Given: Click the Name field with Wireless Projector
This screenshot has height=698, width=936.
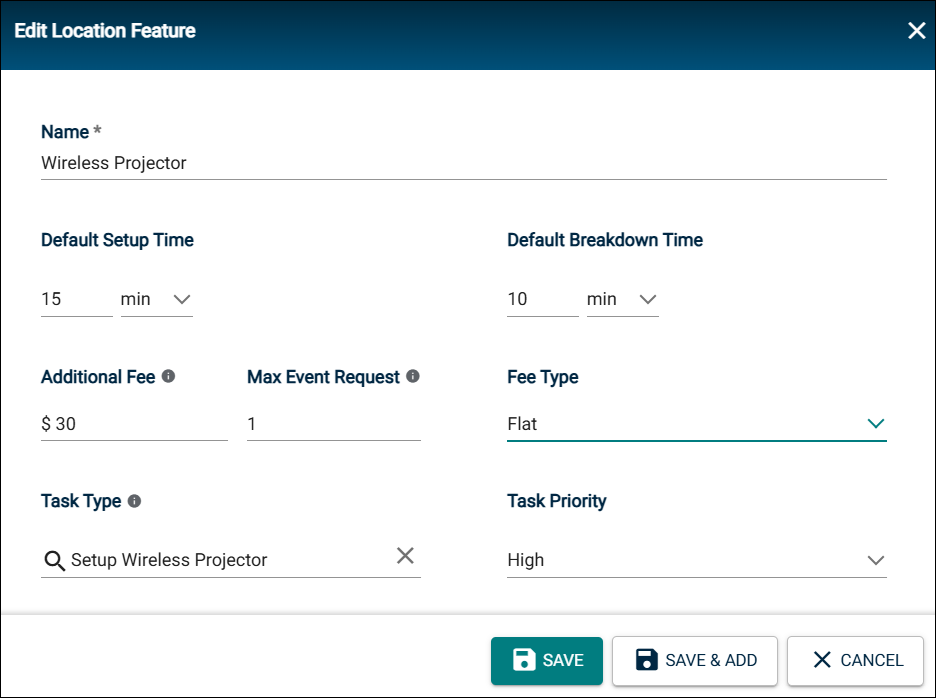Looking at the screenshot, I should coord(464,163).
